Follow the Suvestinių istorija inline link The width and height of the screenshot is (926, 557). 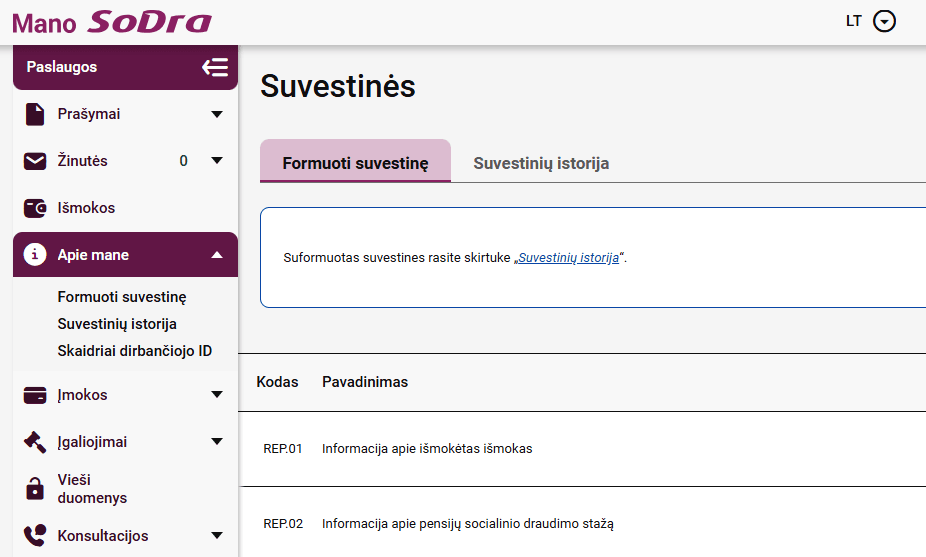coord(568,258)
